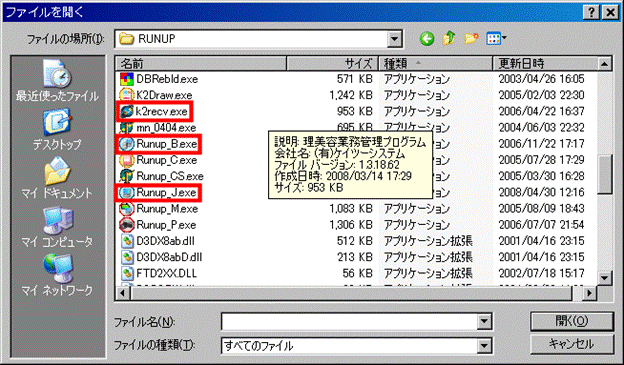The image size is (624, 365).
Task: Select the file name DBRebld.exe
Action: point(167,79)
